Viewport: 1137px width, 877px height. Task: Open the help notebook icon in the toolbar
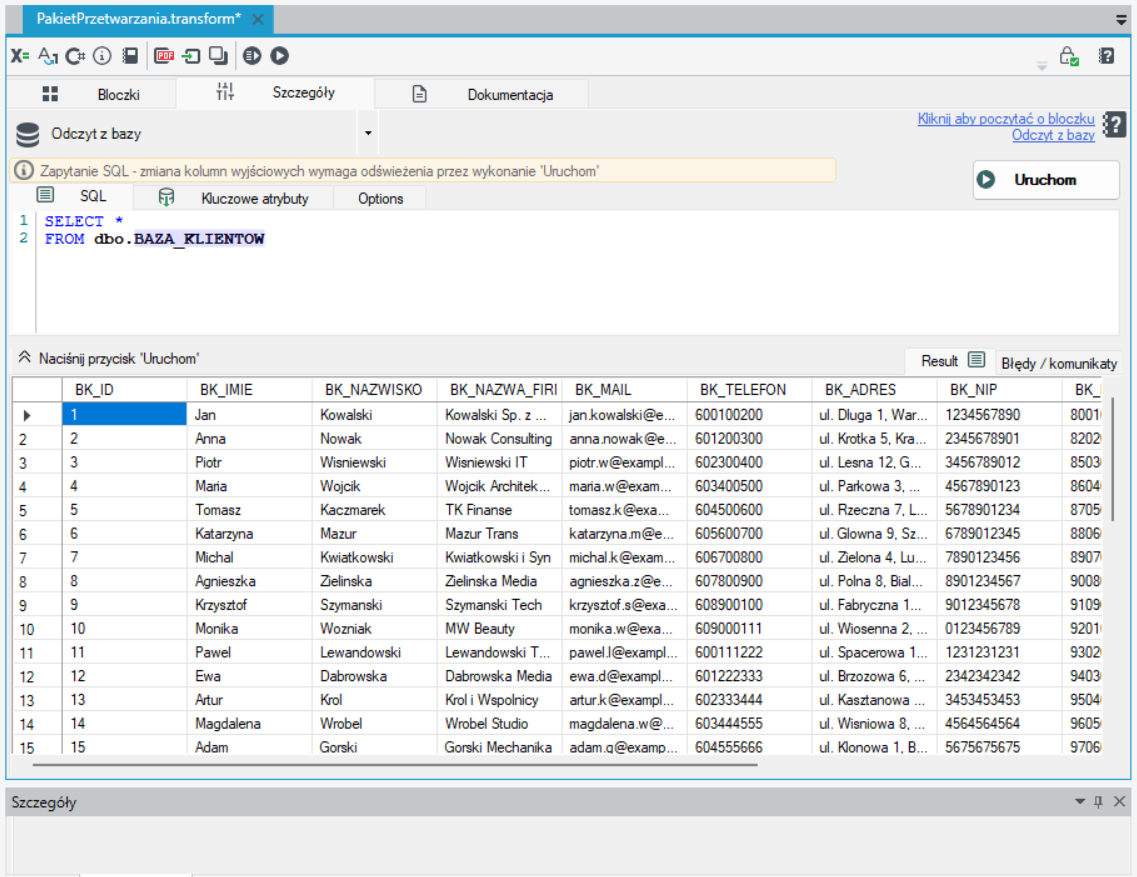click(1107, 56)
